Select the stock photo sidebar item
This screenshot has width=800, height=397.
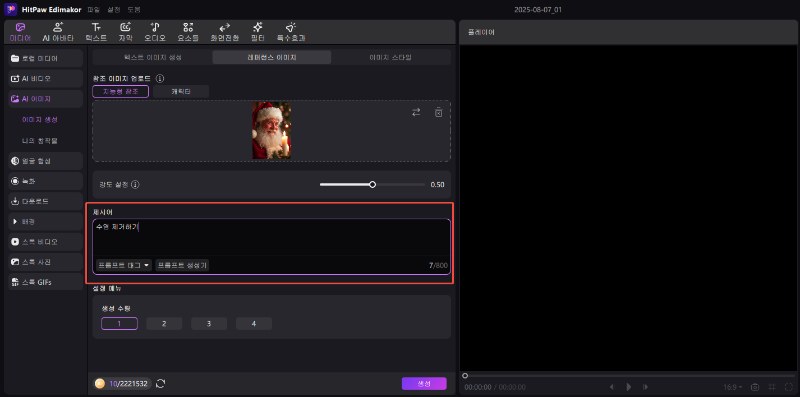coord(45,262)
